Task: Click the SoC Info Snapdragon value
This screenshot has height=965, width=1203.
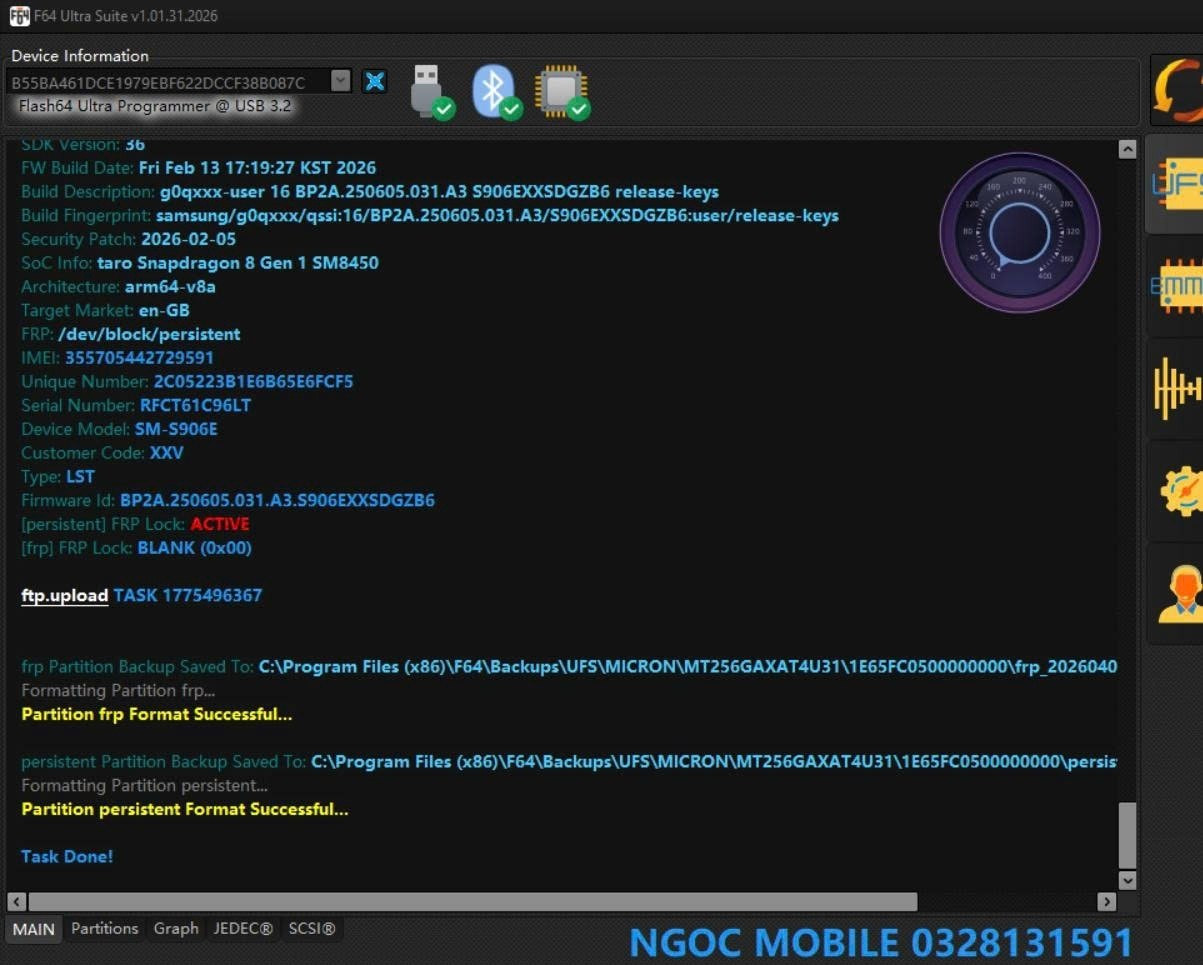Action: (238, 264)
